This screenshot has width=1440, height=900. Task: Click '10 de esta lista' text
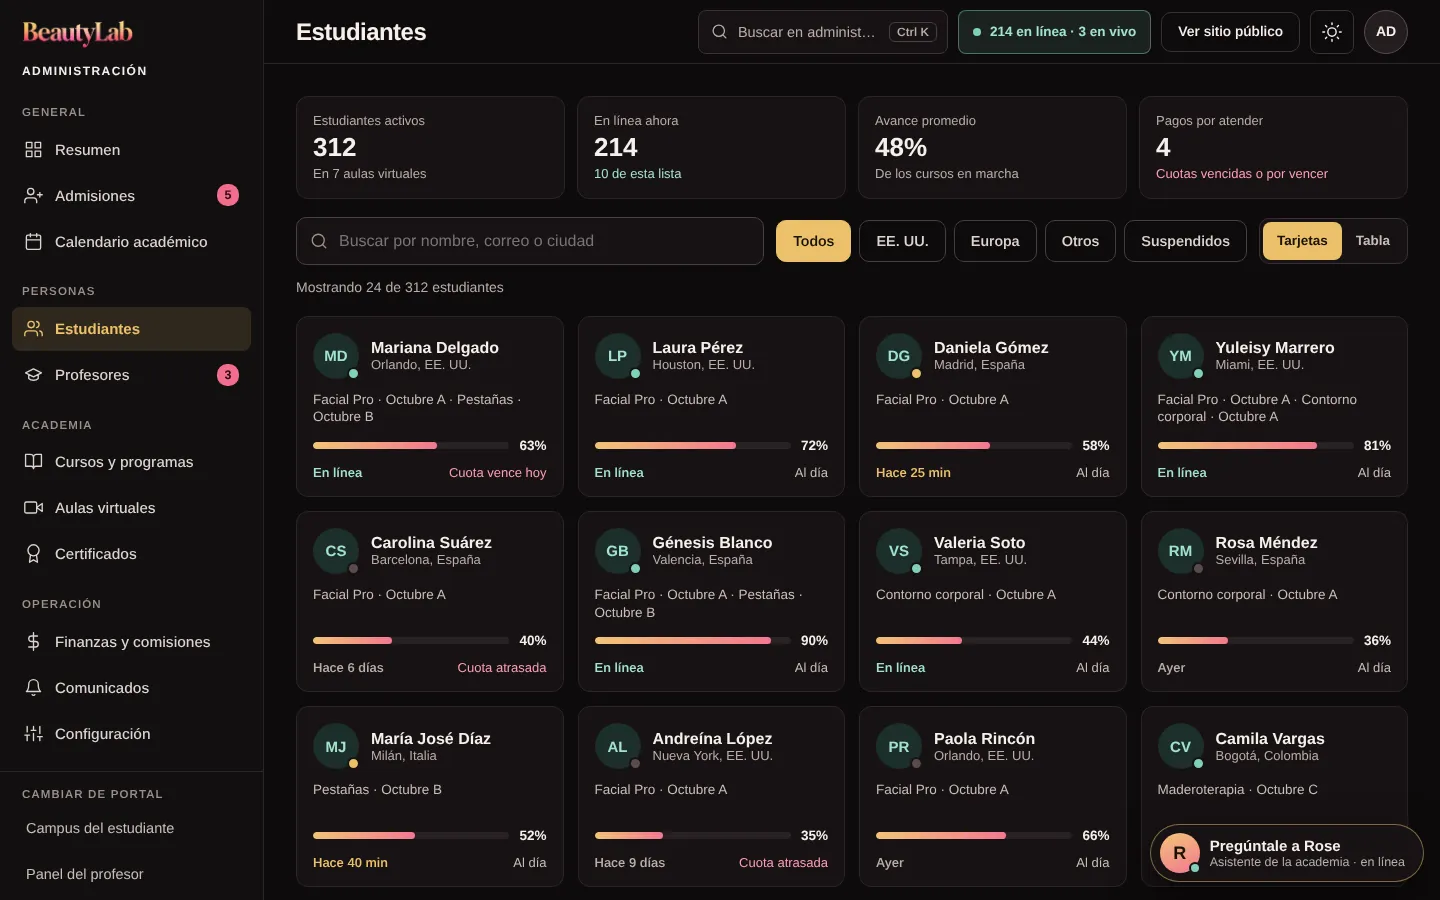637,174
